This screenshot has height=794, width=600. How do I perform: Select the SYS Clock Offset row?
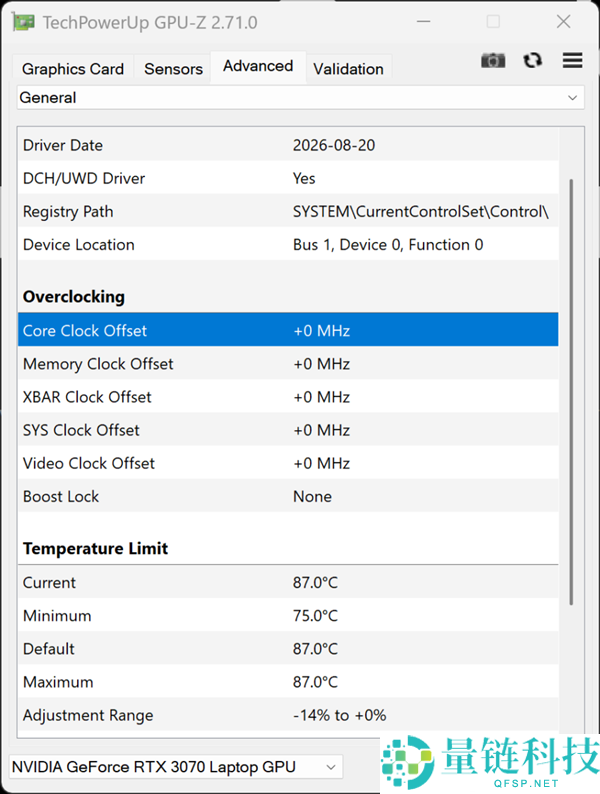click(288, 430)
